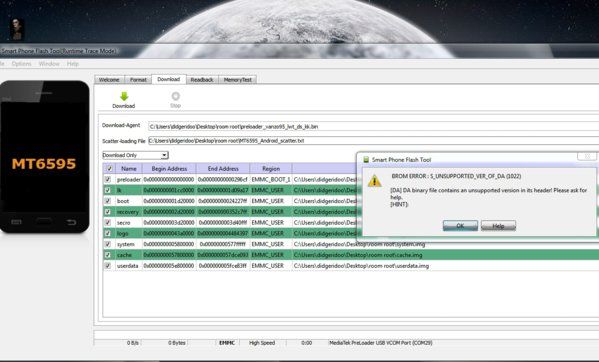Uncheck the system partition checkbox
The height and width of the screenshot is (362, 599).
tap(108, 244)
